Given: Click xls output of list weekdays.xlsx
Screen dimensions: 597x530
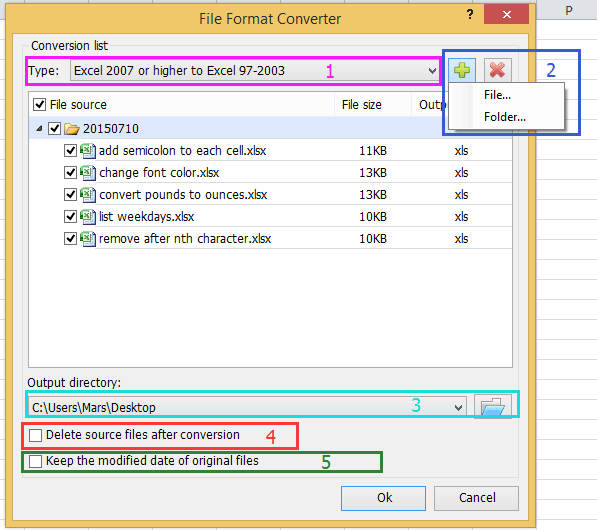Looking at the screenshot, I should coord(461,217).
